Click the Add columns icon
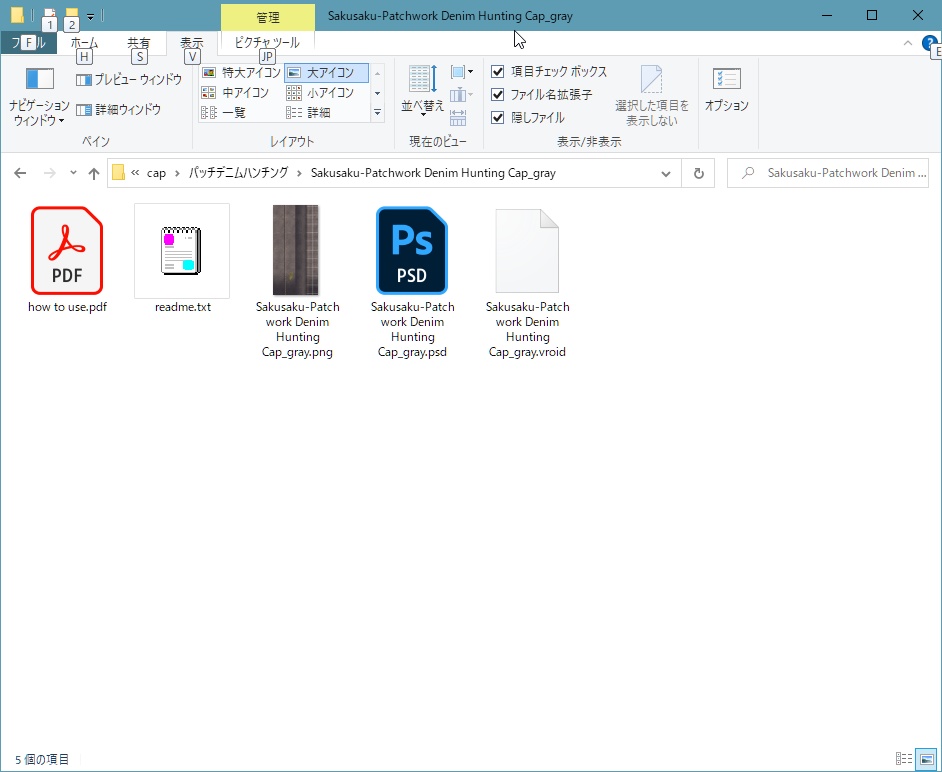This screenshot has width=942, height=772. [x=461, y=95]
